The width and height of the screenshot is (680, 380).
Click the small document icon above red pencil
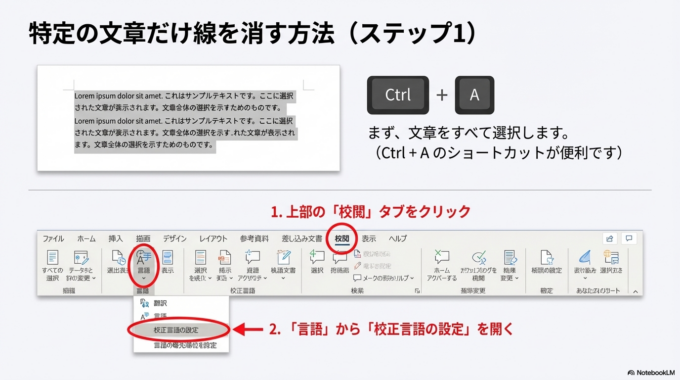pos(357,254)
